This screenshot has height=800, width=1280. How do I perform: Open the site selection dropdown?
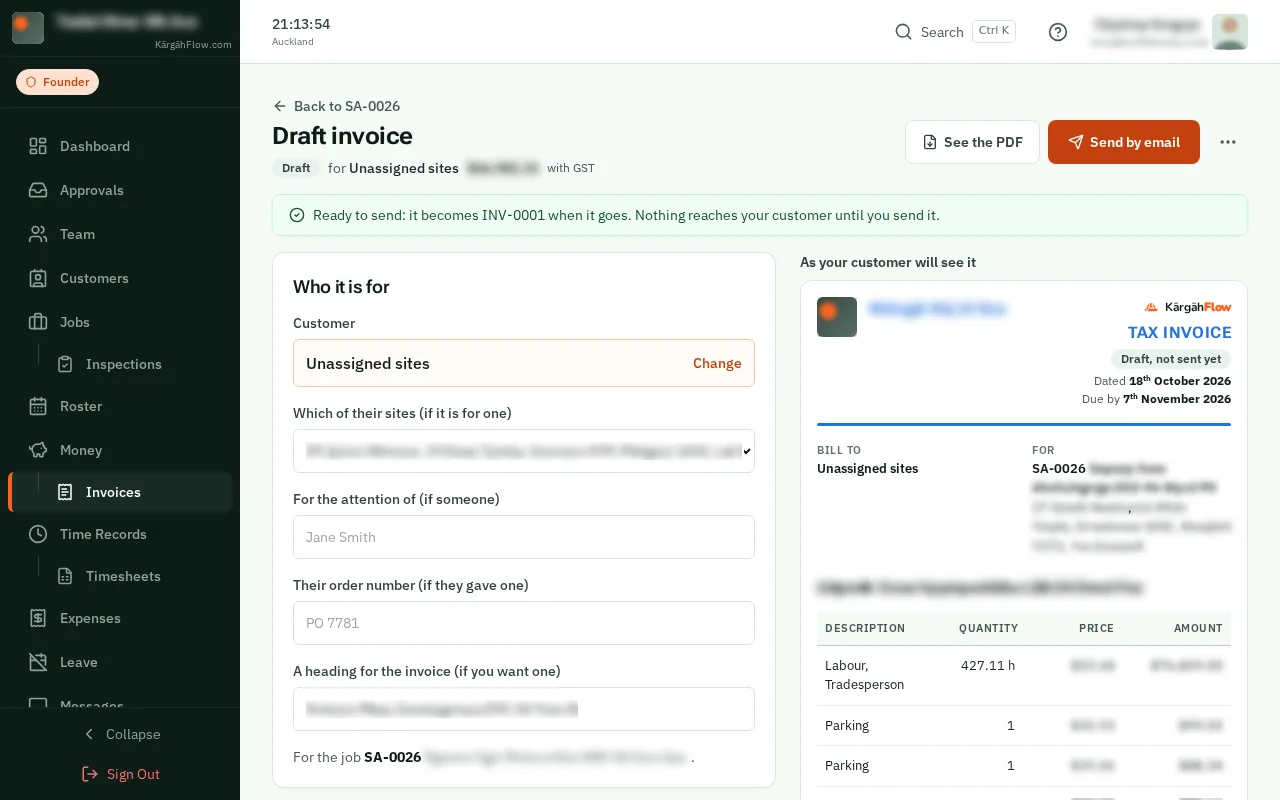click(x=524, y=451)
